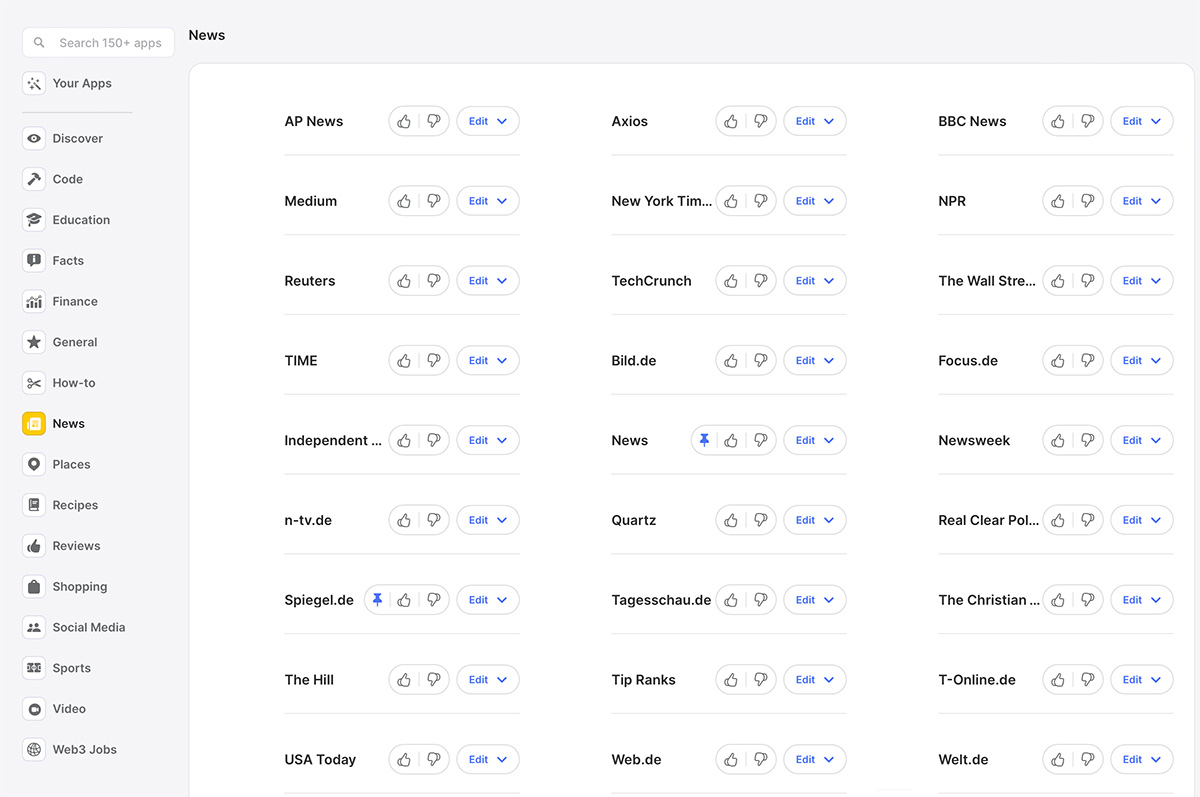
Task: Upvote the Quartz app
Action: tap(731, 520)
